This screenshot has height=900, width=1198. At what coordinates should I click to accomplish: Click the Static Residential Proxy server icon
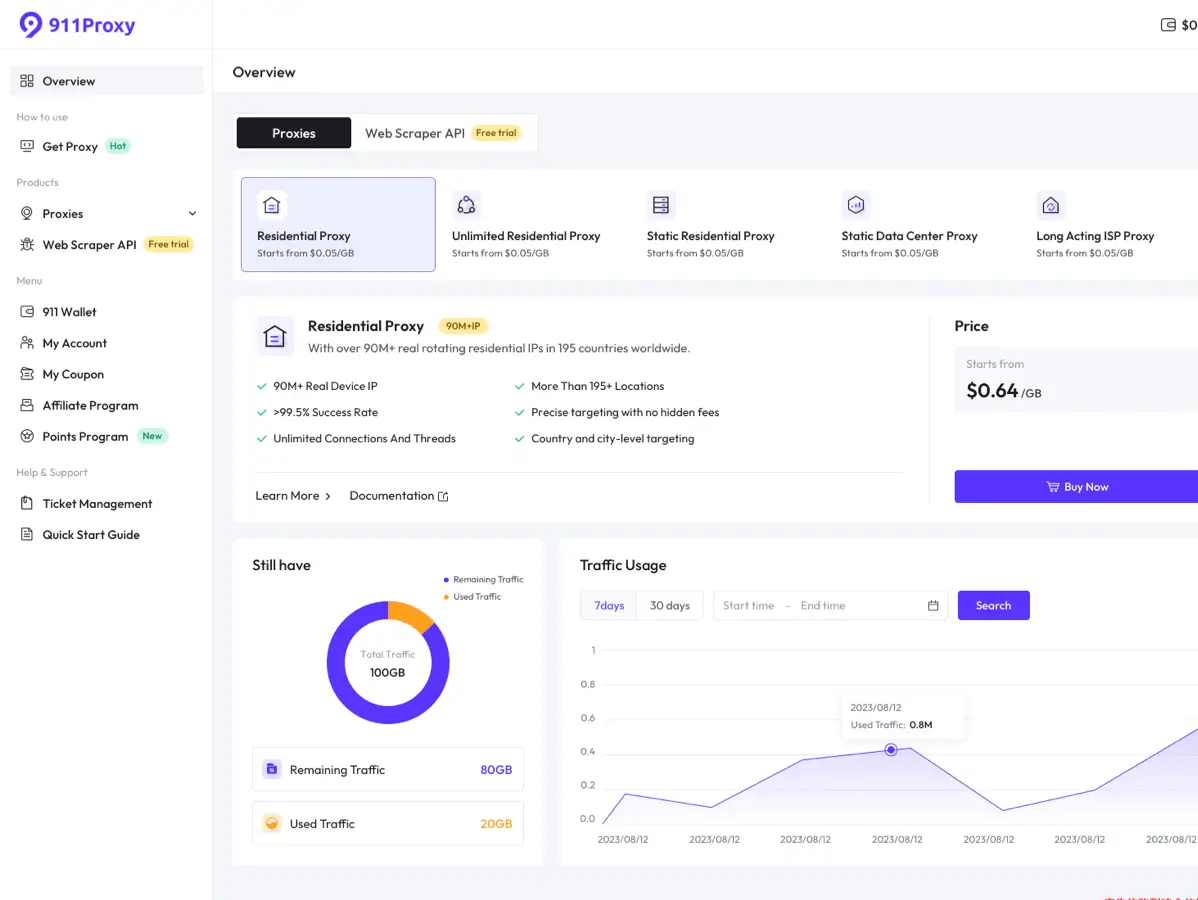click(660, 205)
